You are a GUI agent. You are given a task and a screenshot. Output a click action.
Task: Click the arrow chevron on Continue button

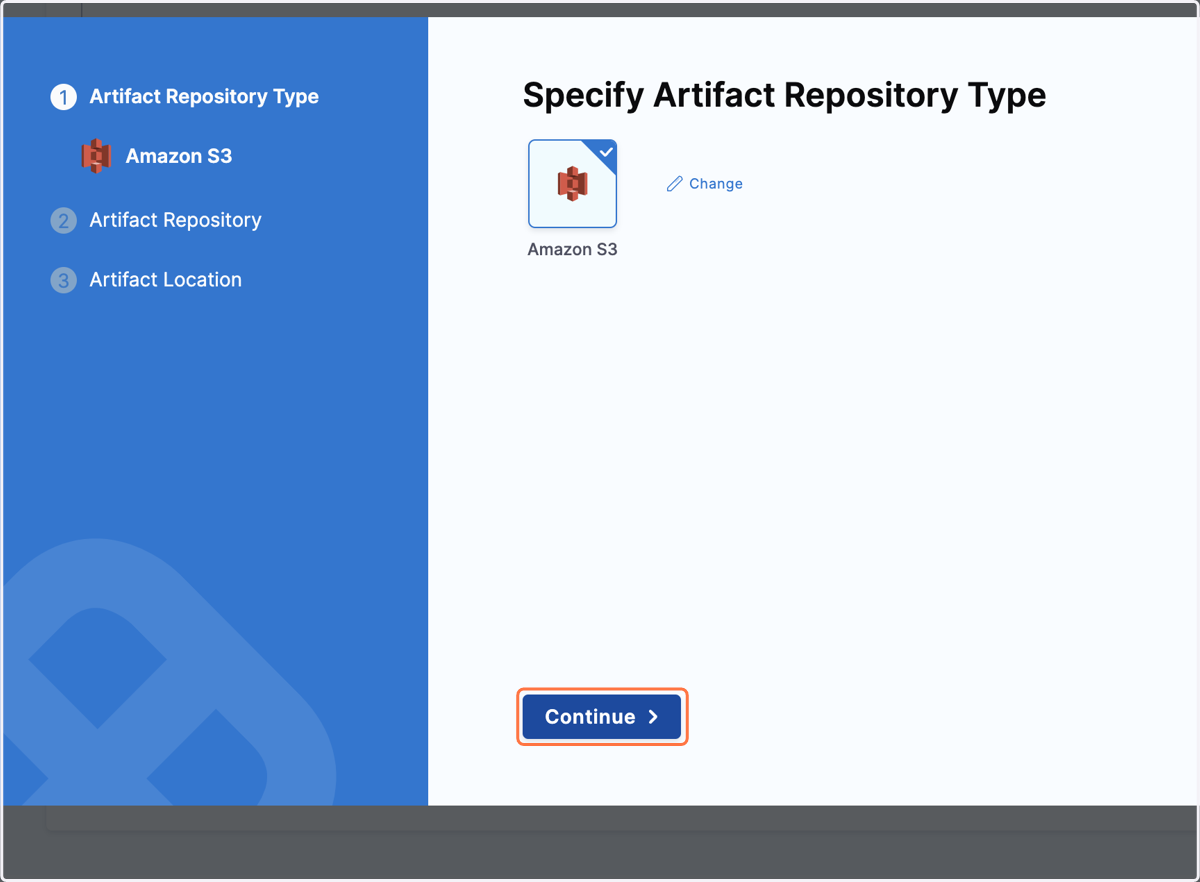click(653, 717)
